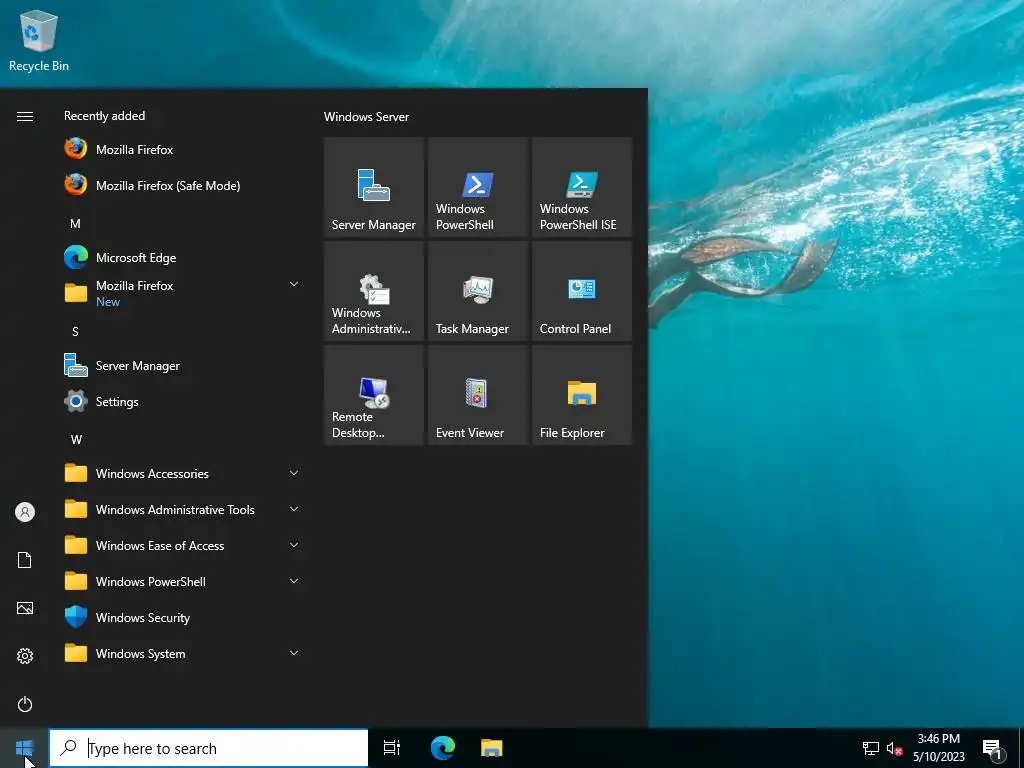Open the Recycle Bin desktop icon

tap(39, 40)
